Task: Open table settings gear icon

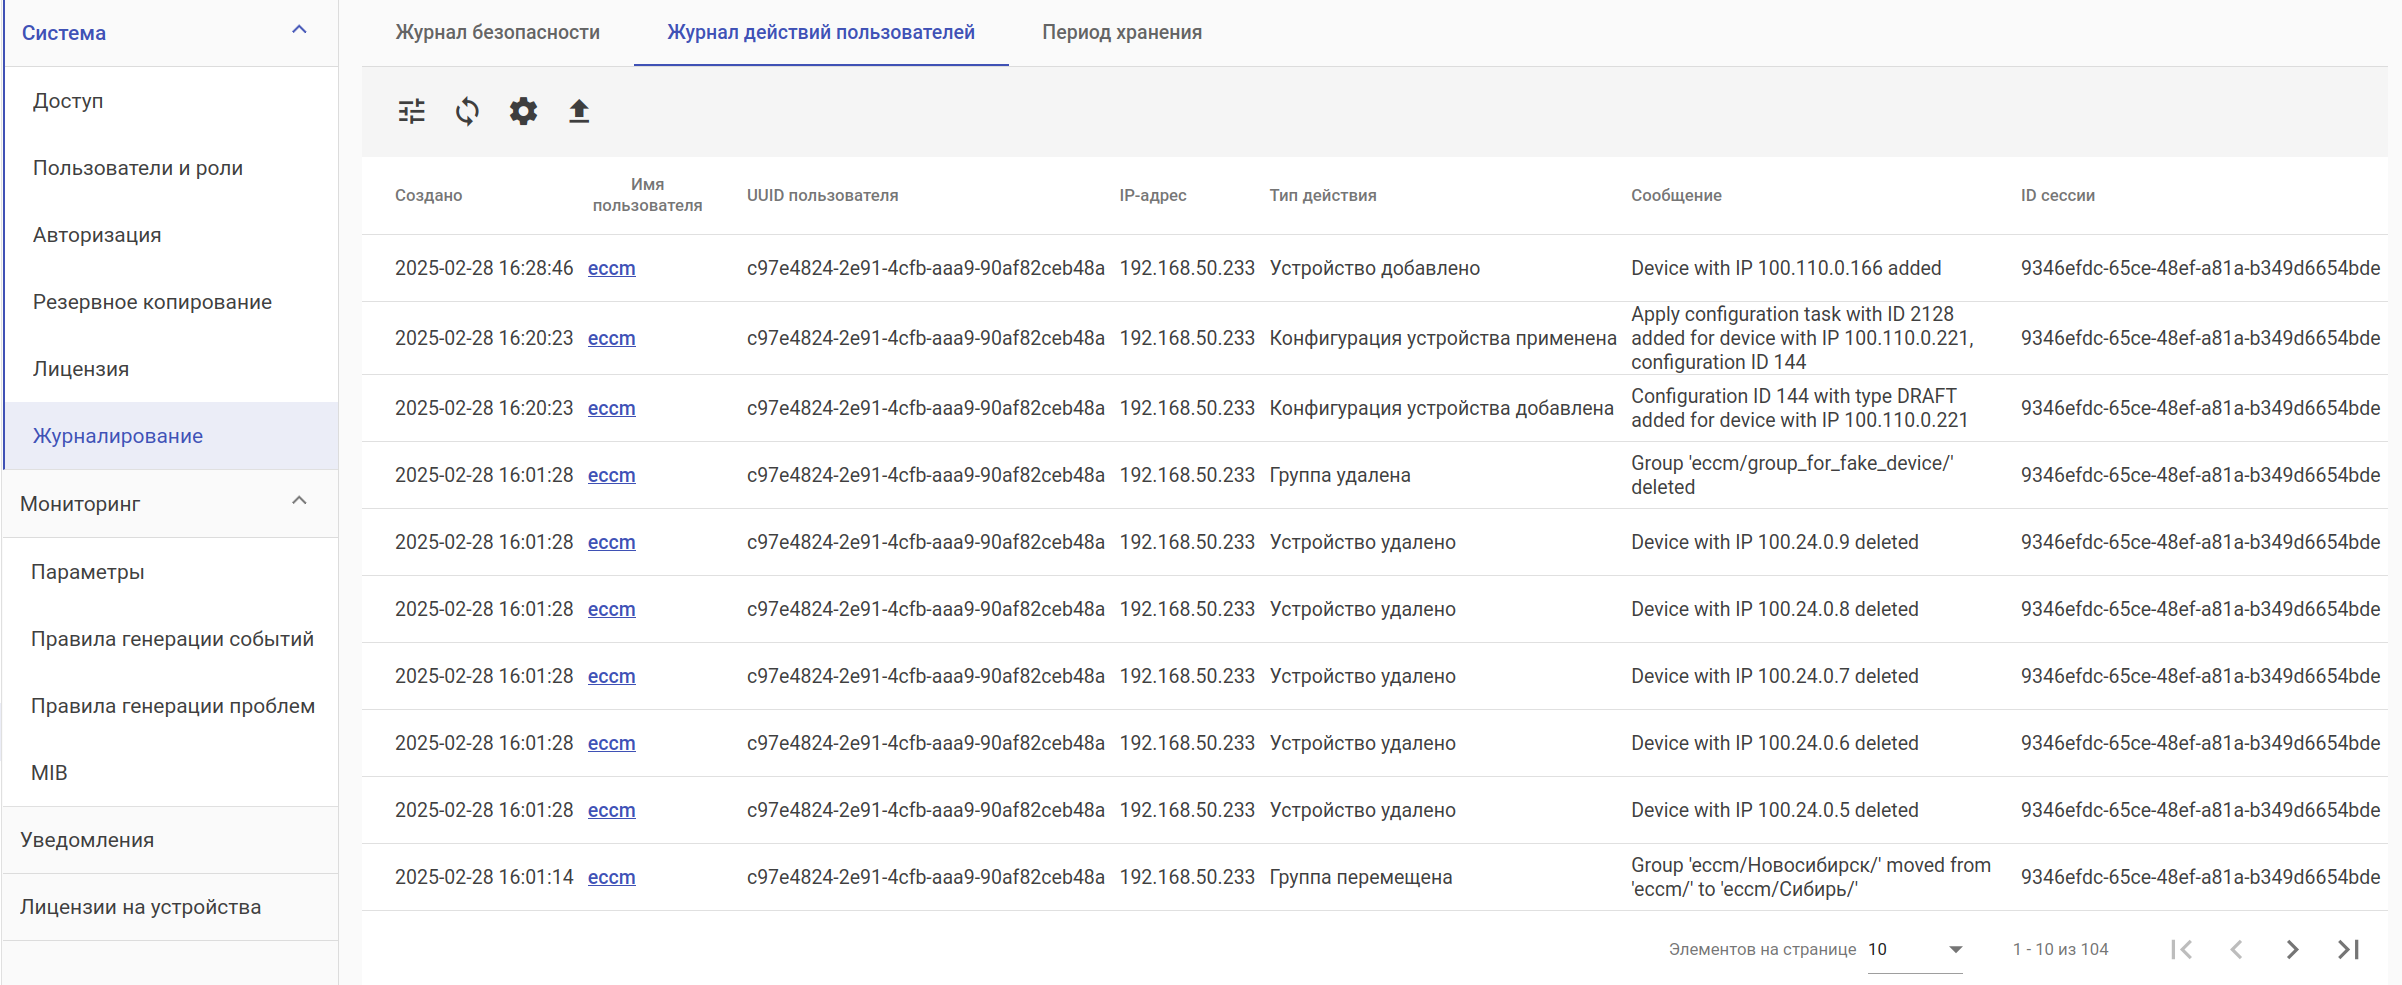Action: click(523, 111)
